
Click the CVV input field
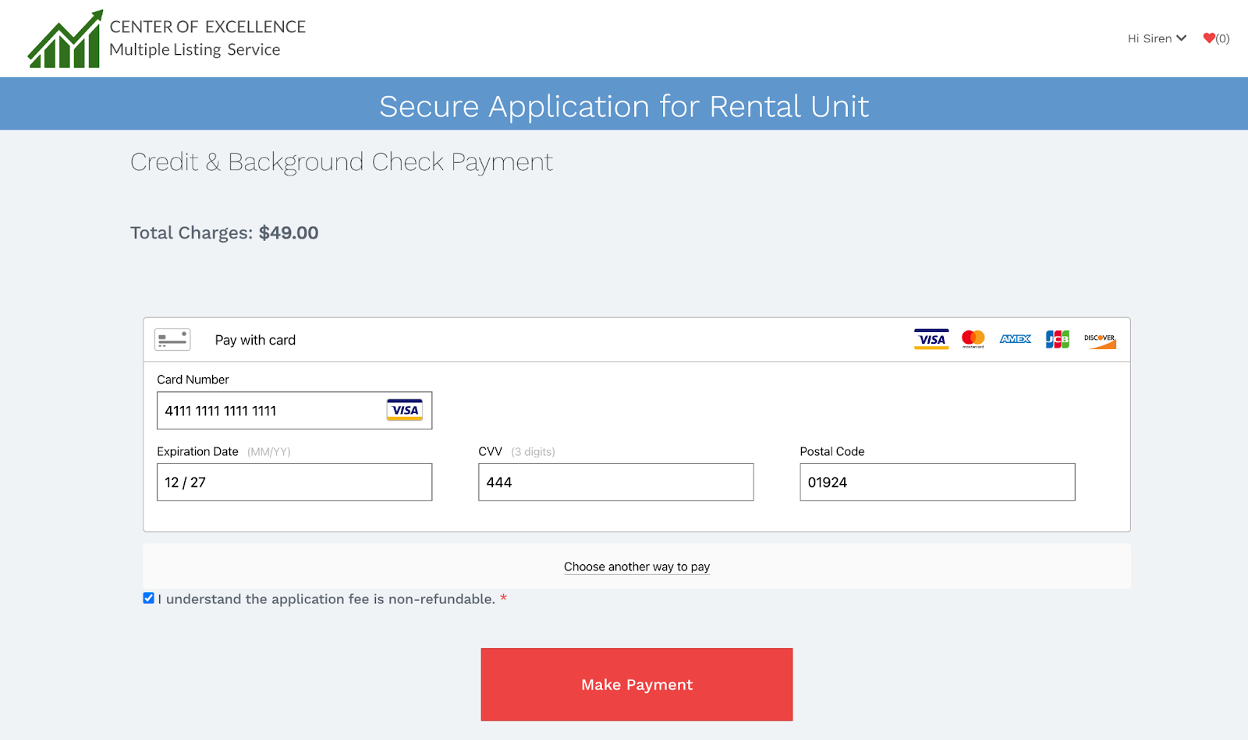click(x=615, y=482)
